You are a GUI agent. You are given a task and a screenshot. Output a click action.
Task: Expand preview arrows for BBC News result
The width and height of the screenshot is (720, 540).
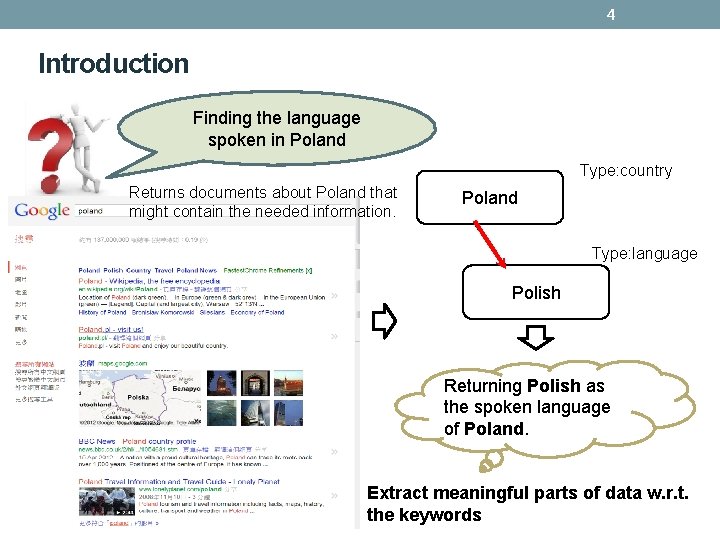click(x=334, y=452)
